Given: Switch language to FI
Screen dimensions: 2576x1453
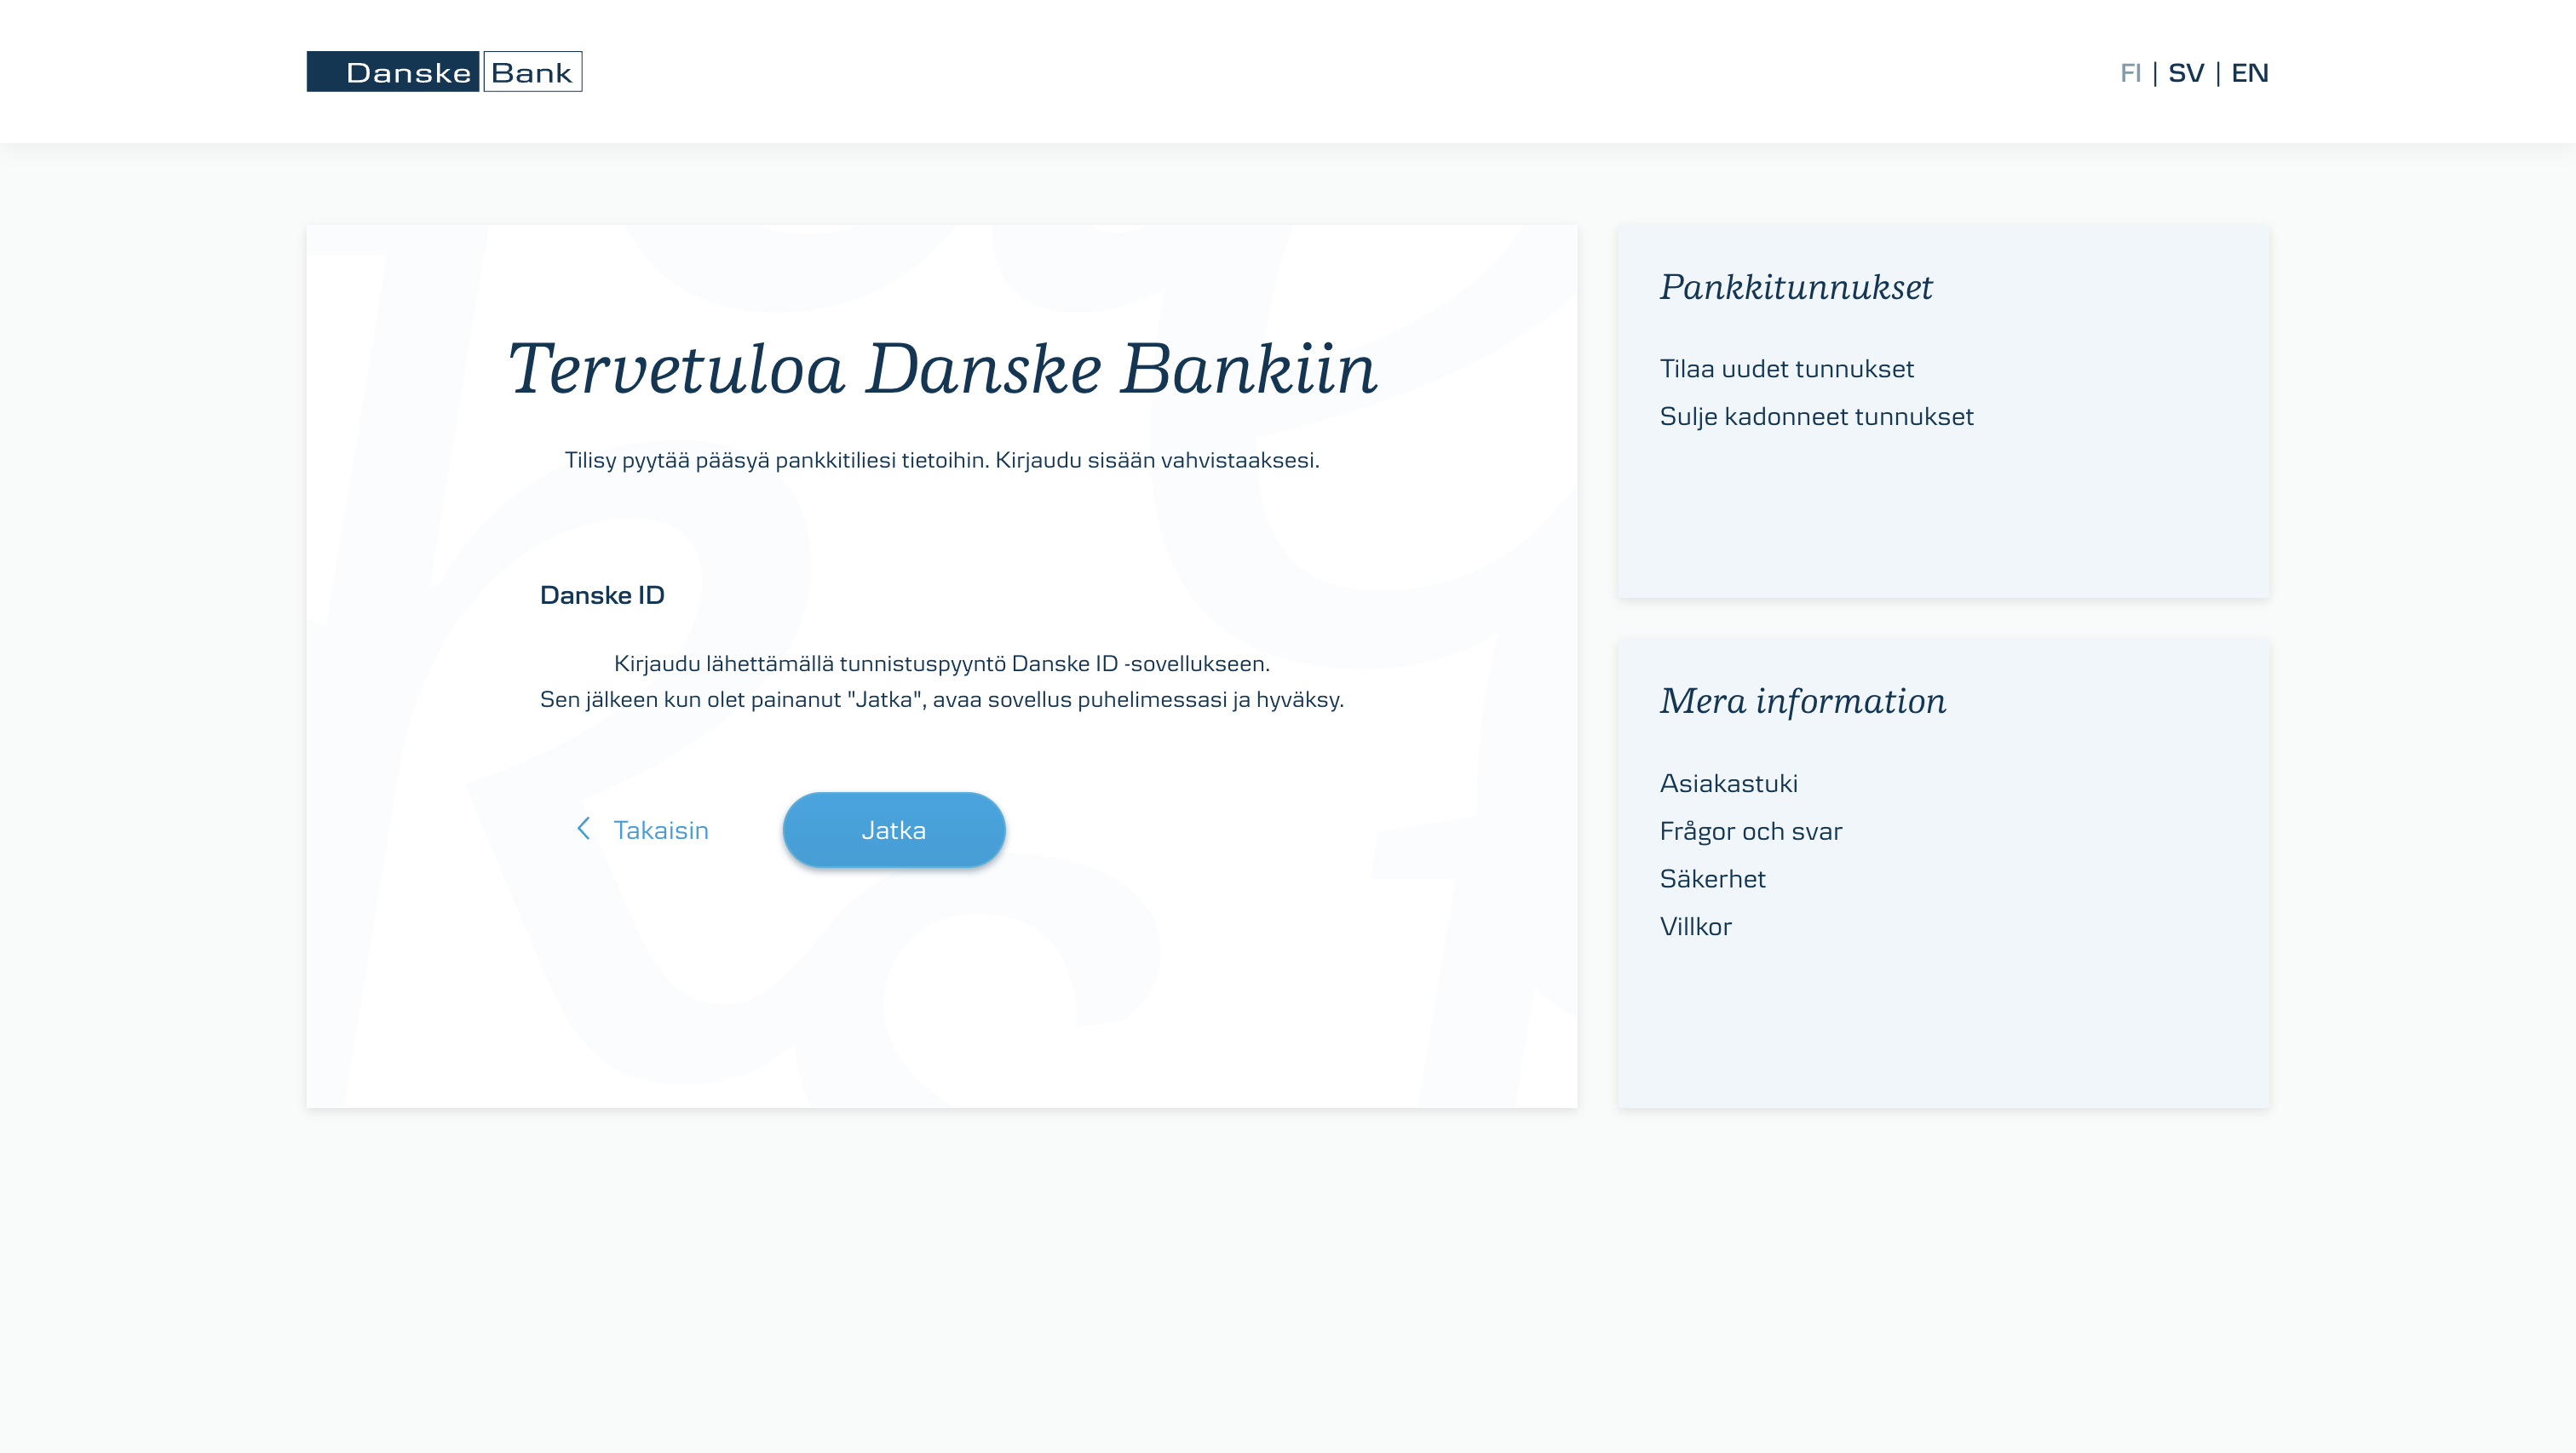Looking at the screenshot, I should 2130,73.
